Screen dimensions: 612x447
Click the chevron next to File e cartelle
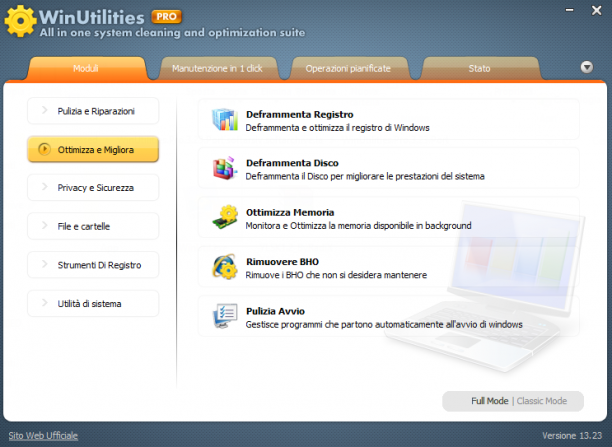(x=44, y=226)
